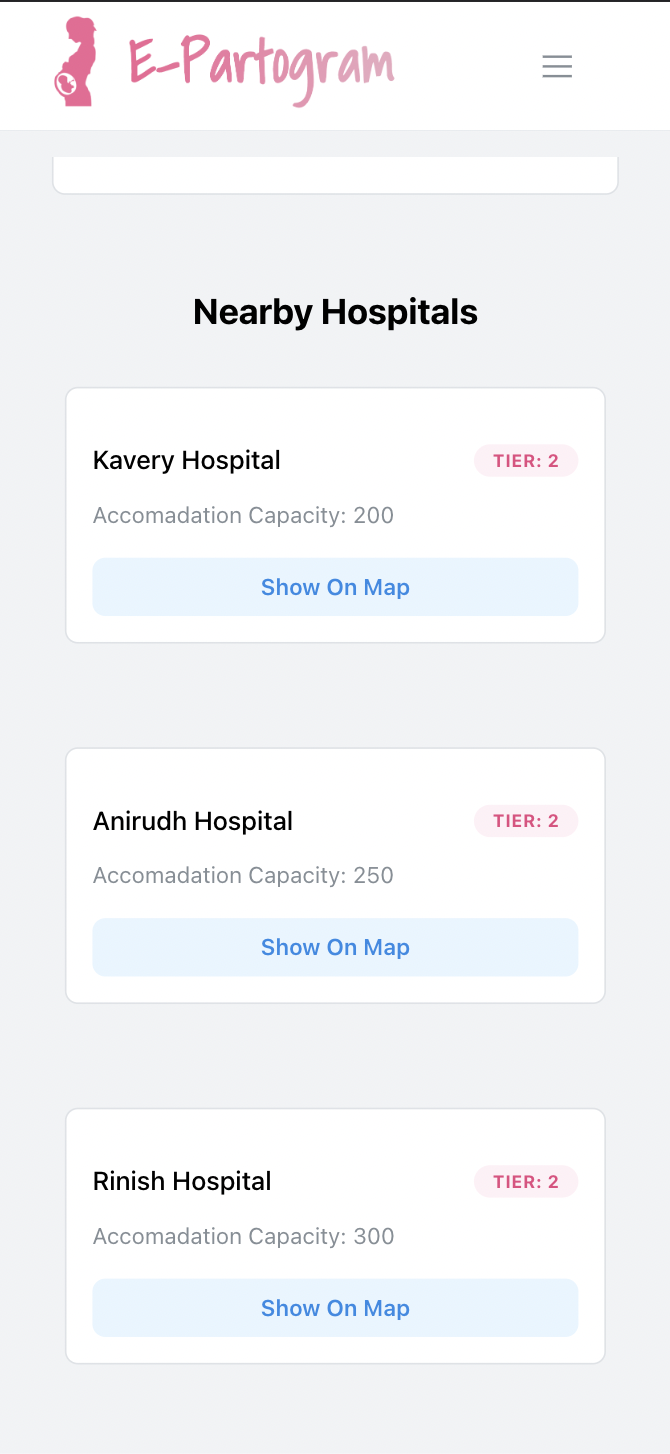Select the Anirudh Hospital name
The height and width of the screenshot is (1454, 670).
(x=193, y=821)
